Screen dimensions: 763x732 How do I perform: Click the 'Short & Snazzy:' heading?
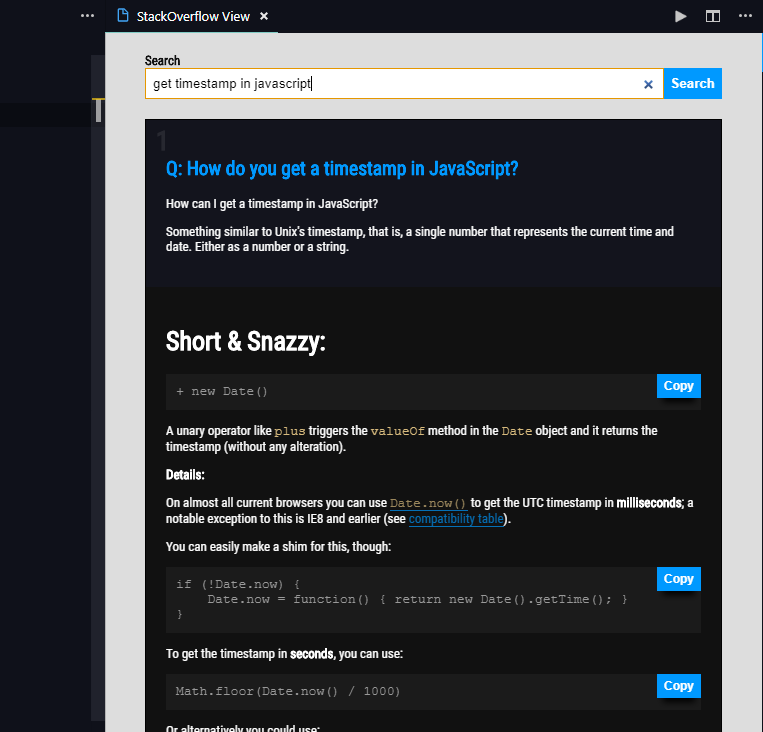coord(245,342)
